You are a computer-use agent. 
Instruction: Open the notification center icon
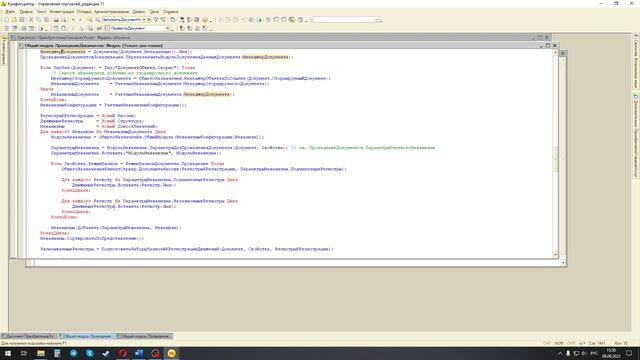tap(629, 353)
